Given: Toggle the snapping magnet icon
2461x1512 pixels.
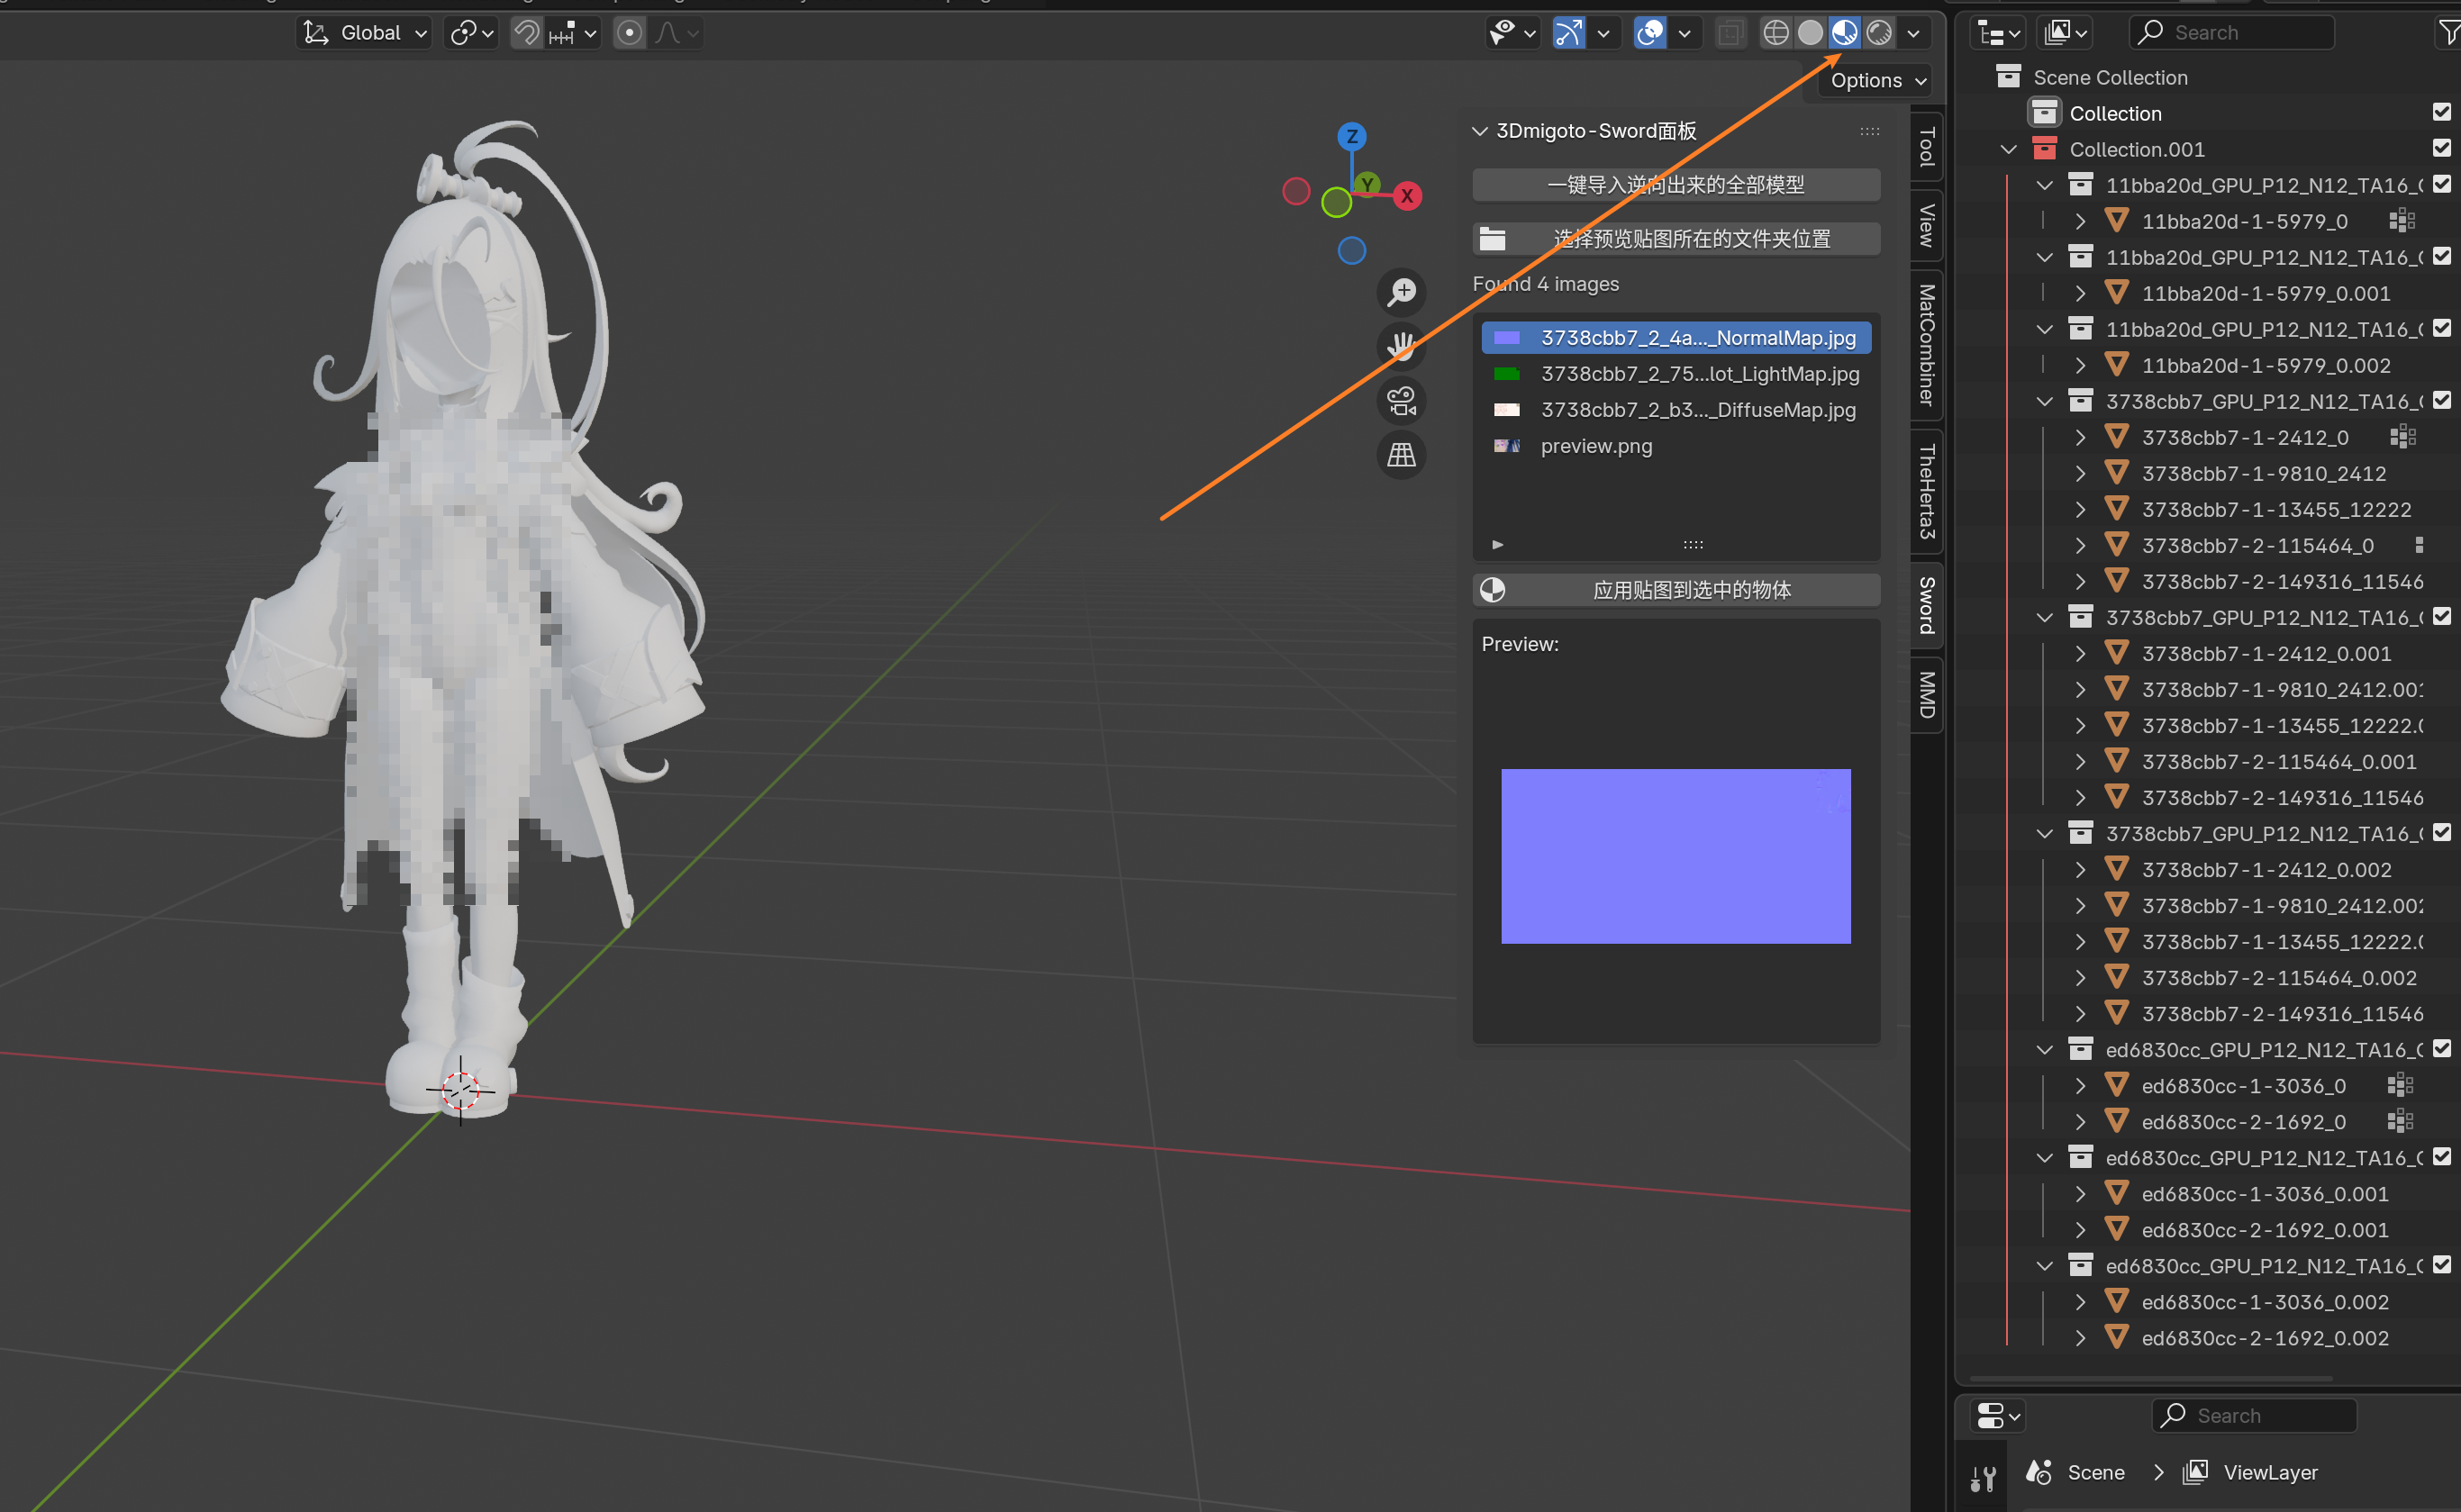Looking at the screenshot, I should pos(526,33).
